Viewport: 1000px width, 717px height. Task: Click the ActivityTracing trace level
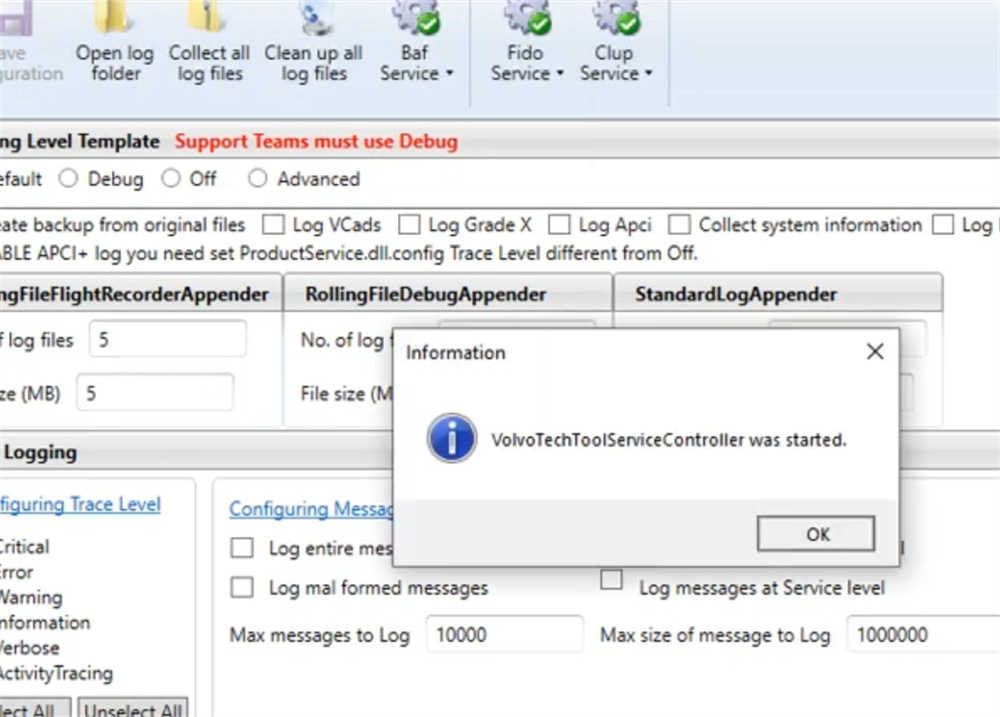[x=56, y=674]
